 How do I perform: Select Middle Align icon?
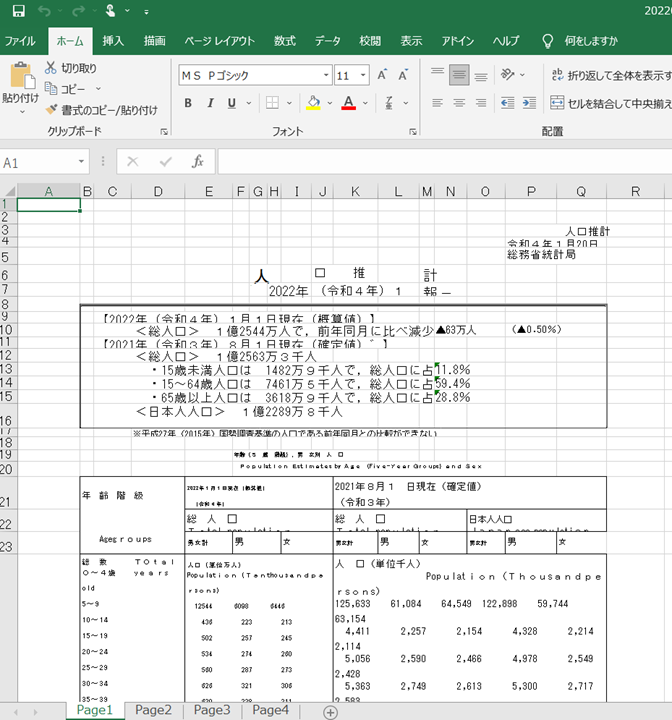click(x=459, y=75)
